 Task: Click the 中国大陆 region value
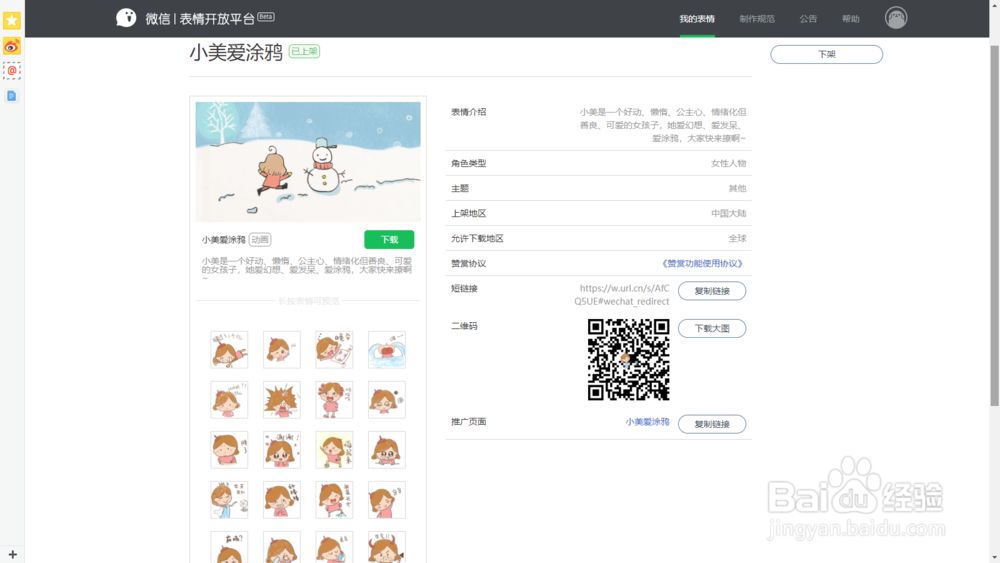coord(728,214)
